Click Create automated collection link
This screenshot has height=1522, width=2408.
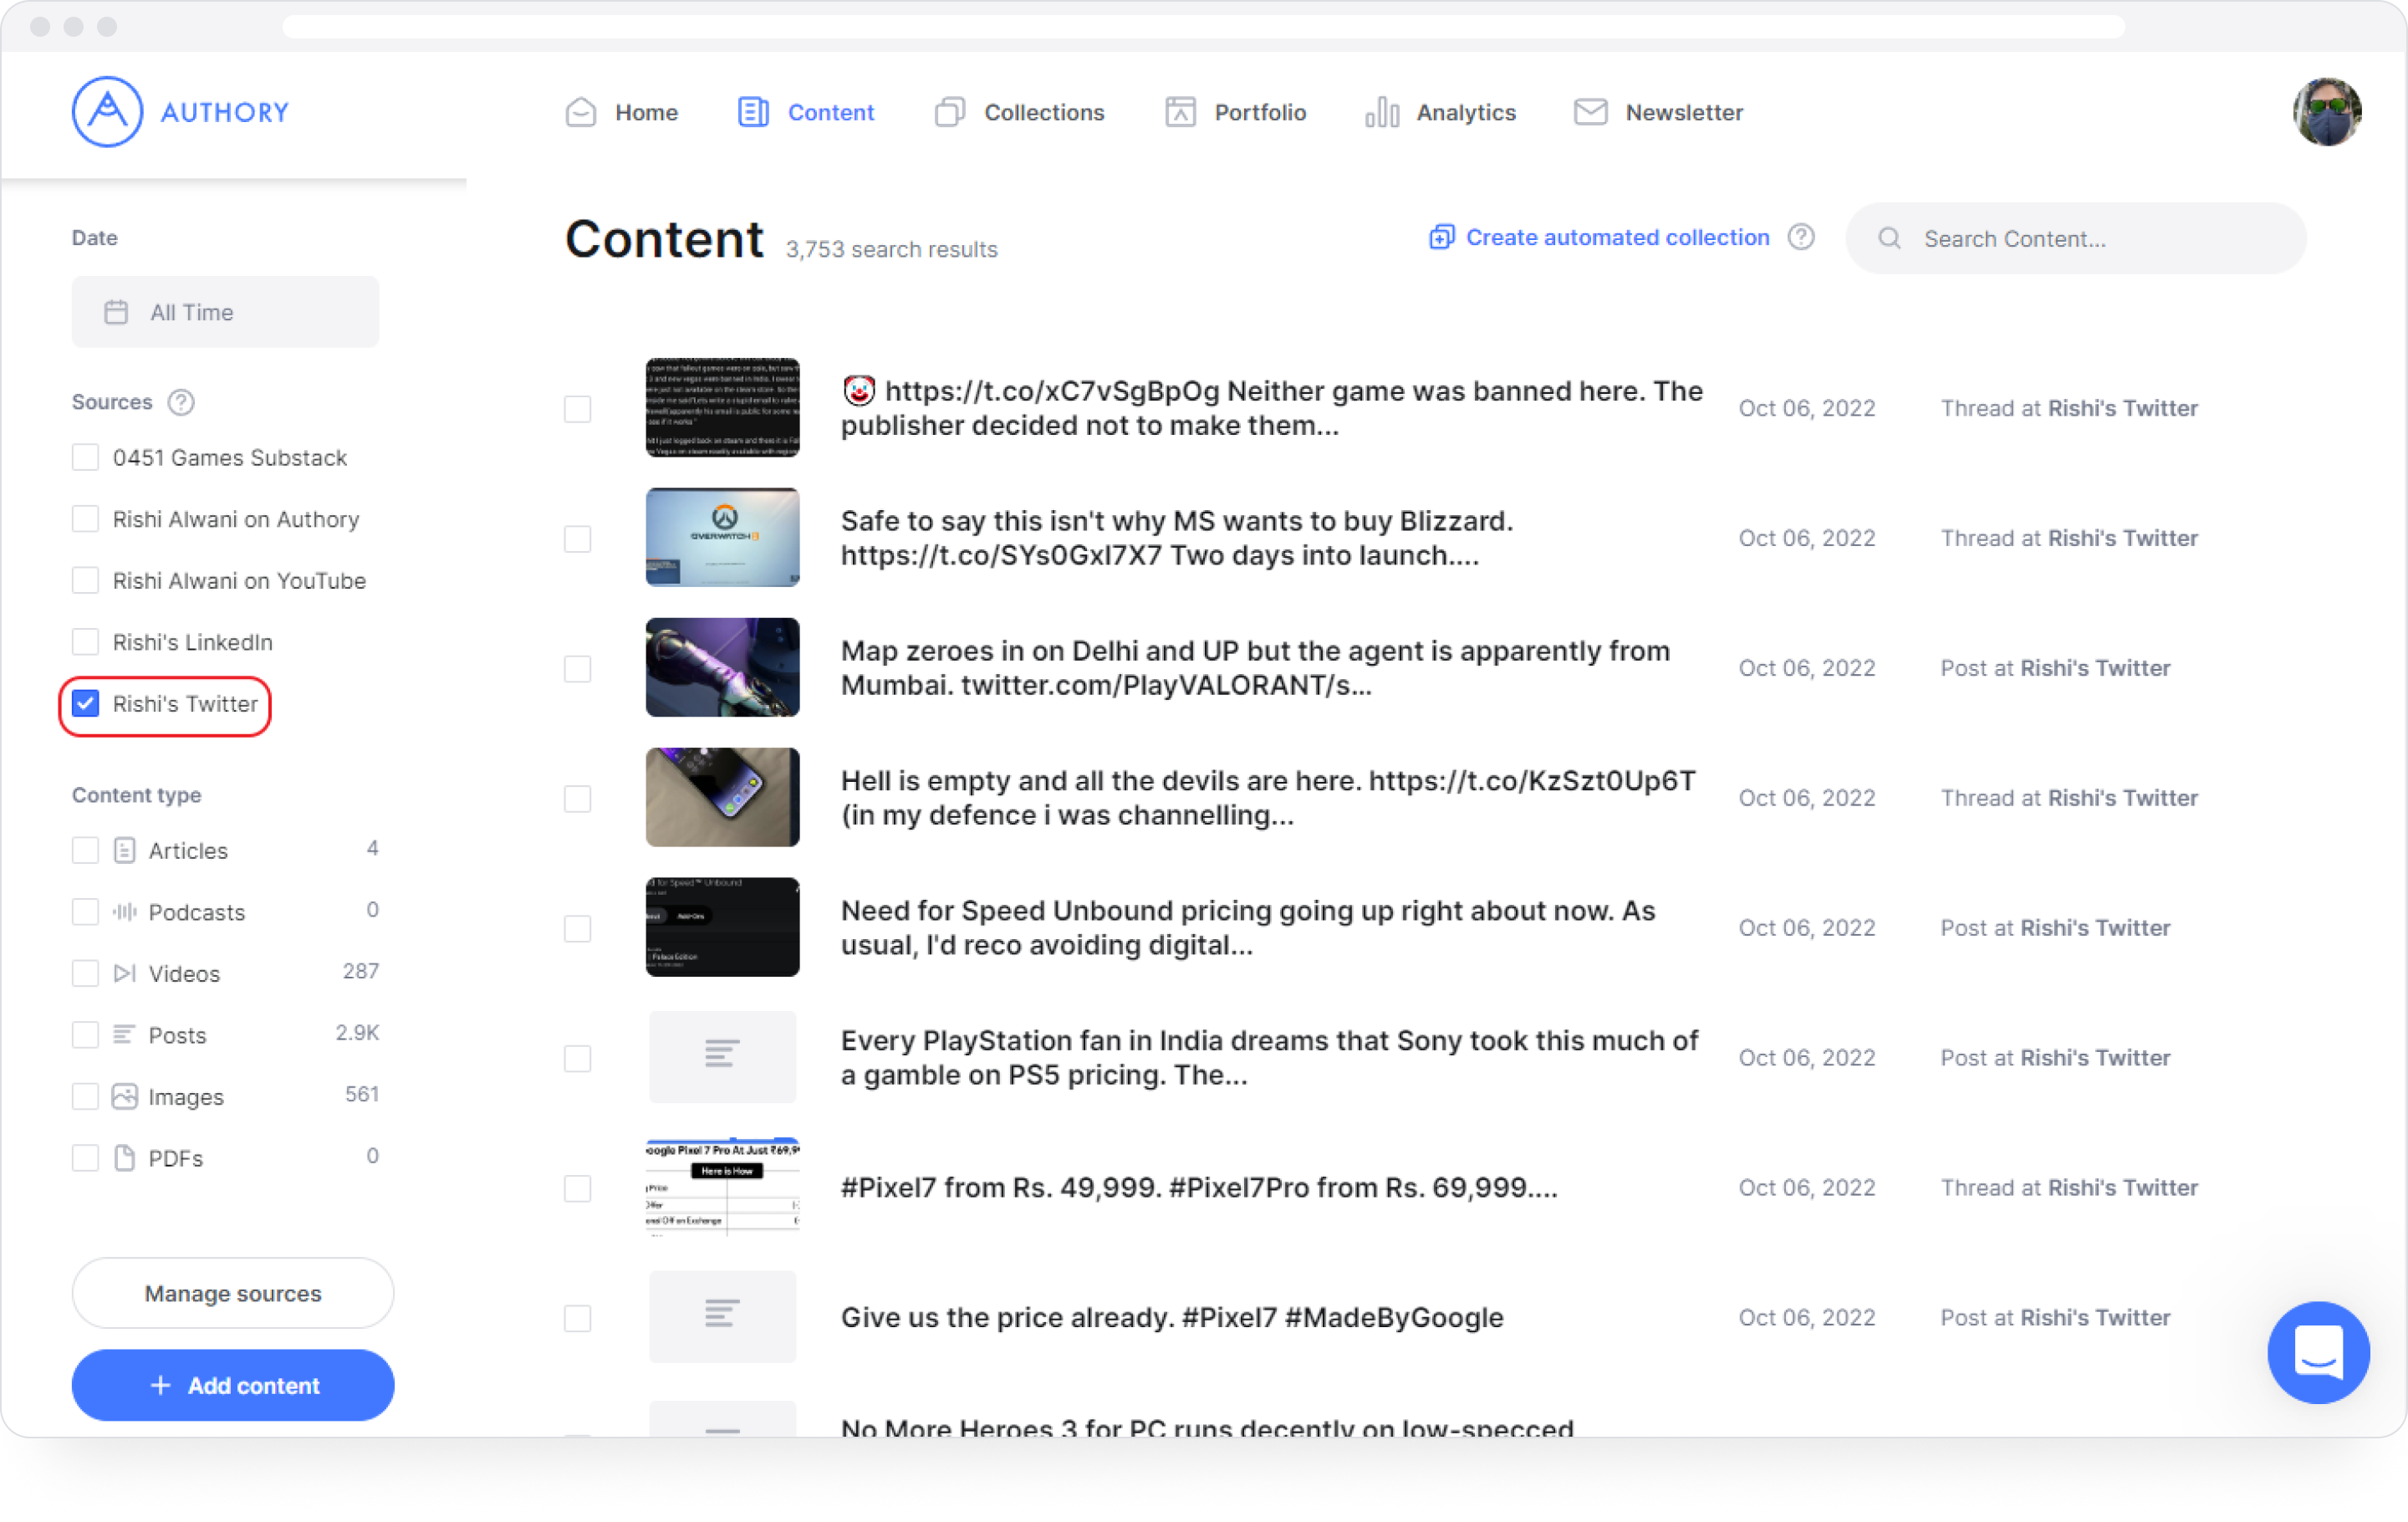click(x=1617, y=237)
